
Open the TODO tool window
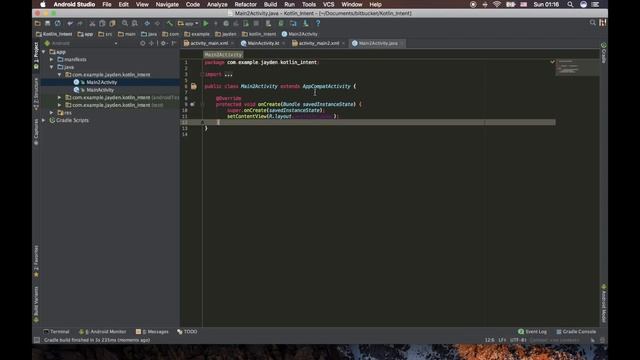pyautogui.click(x=187, y=331)
